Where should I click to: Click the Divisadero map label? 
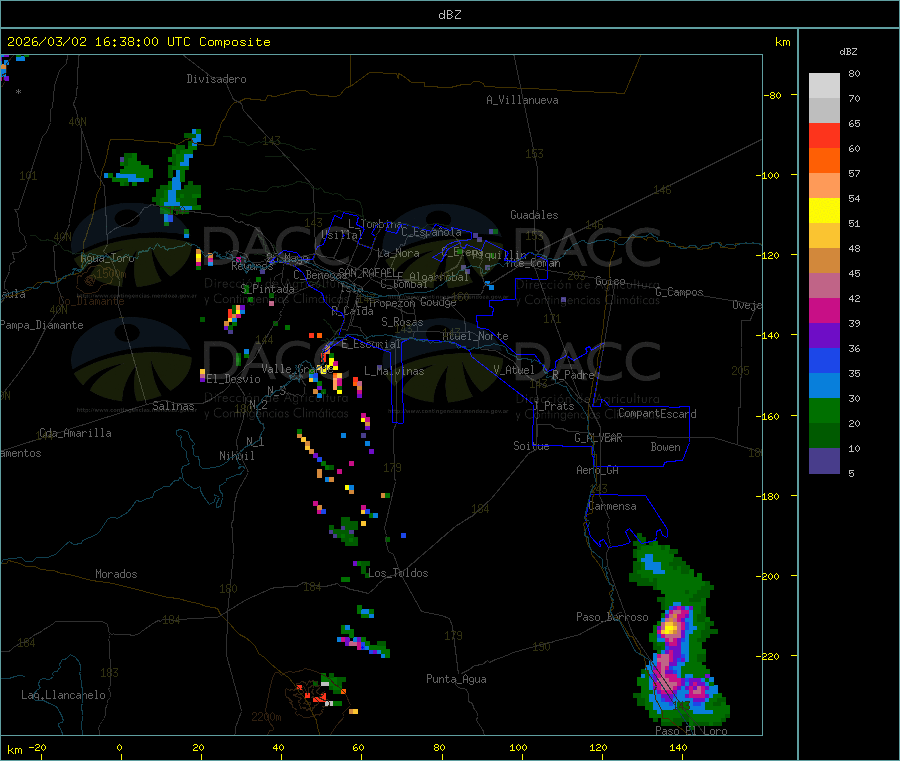click(x=216, y=79)
